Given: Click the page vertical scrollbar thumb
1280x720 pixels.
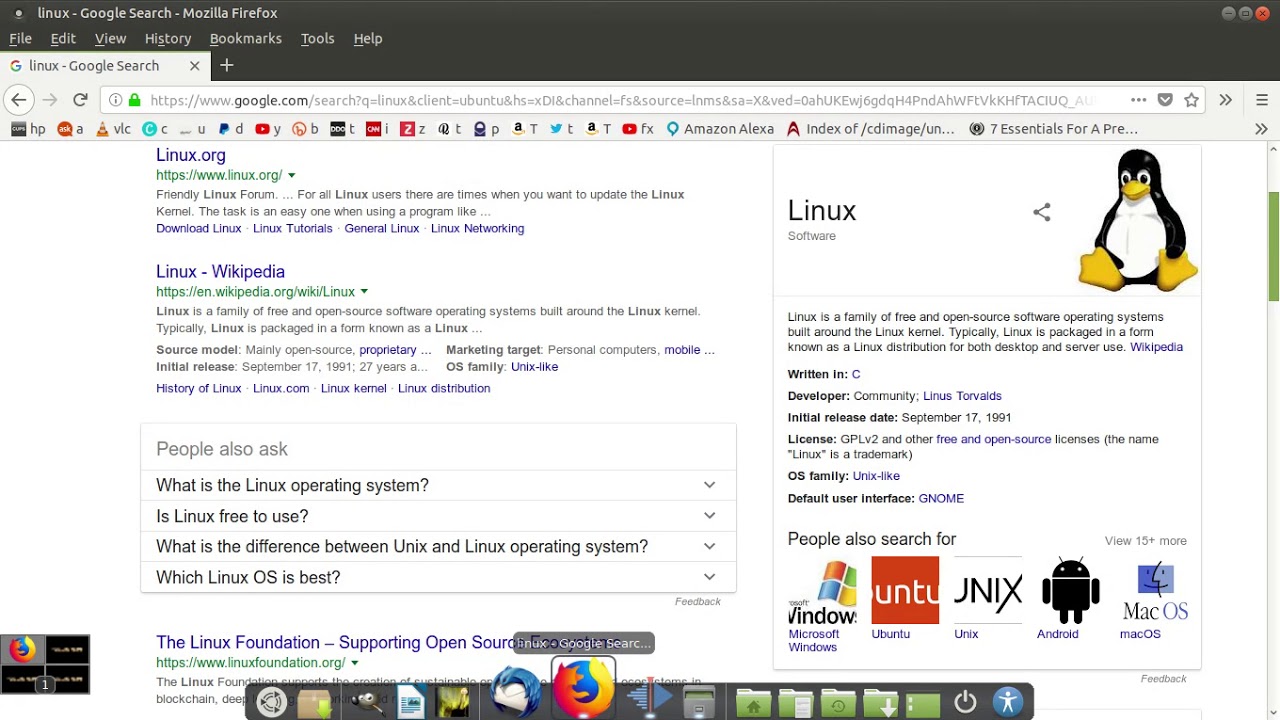Looking at the screenshot, I should coord(1273,246).
